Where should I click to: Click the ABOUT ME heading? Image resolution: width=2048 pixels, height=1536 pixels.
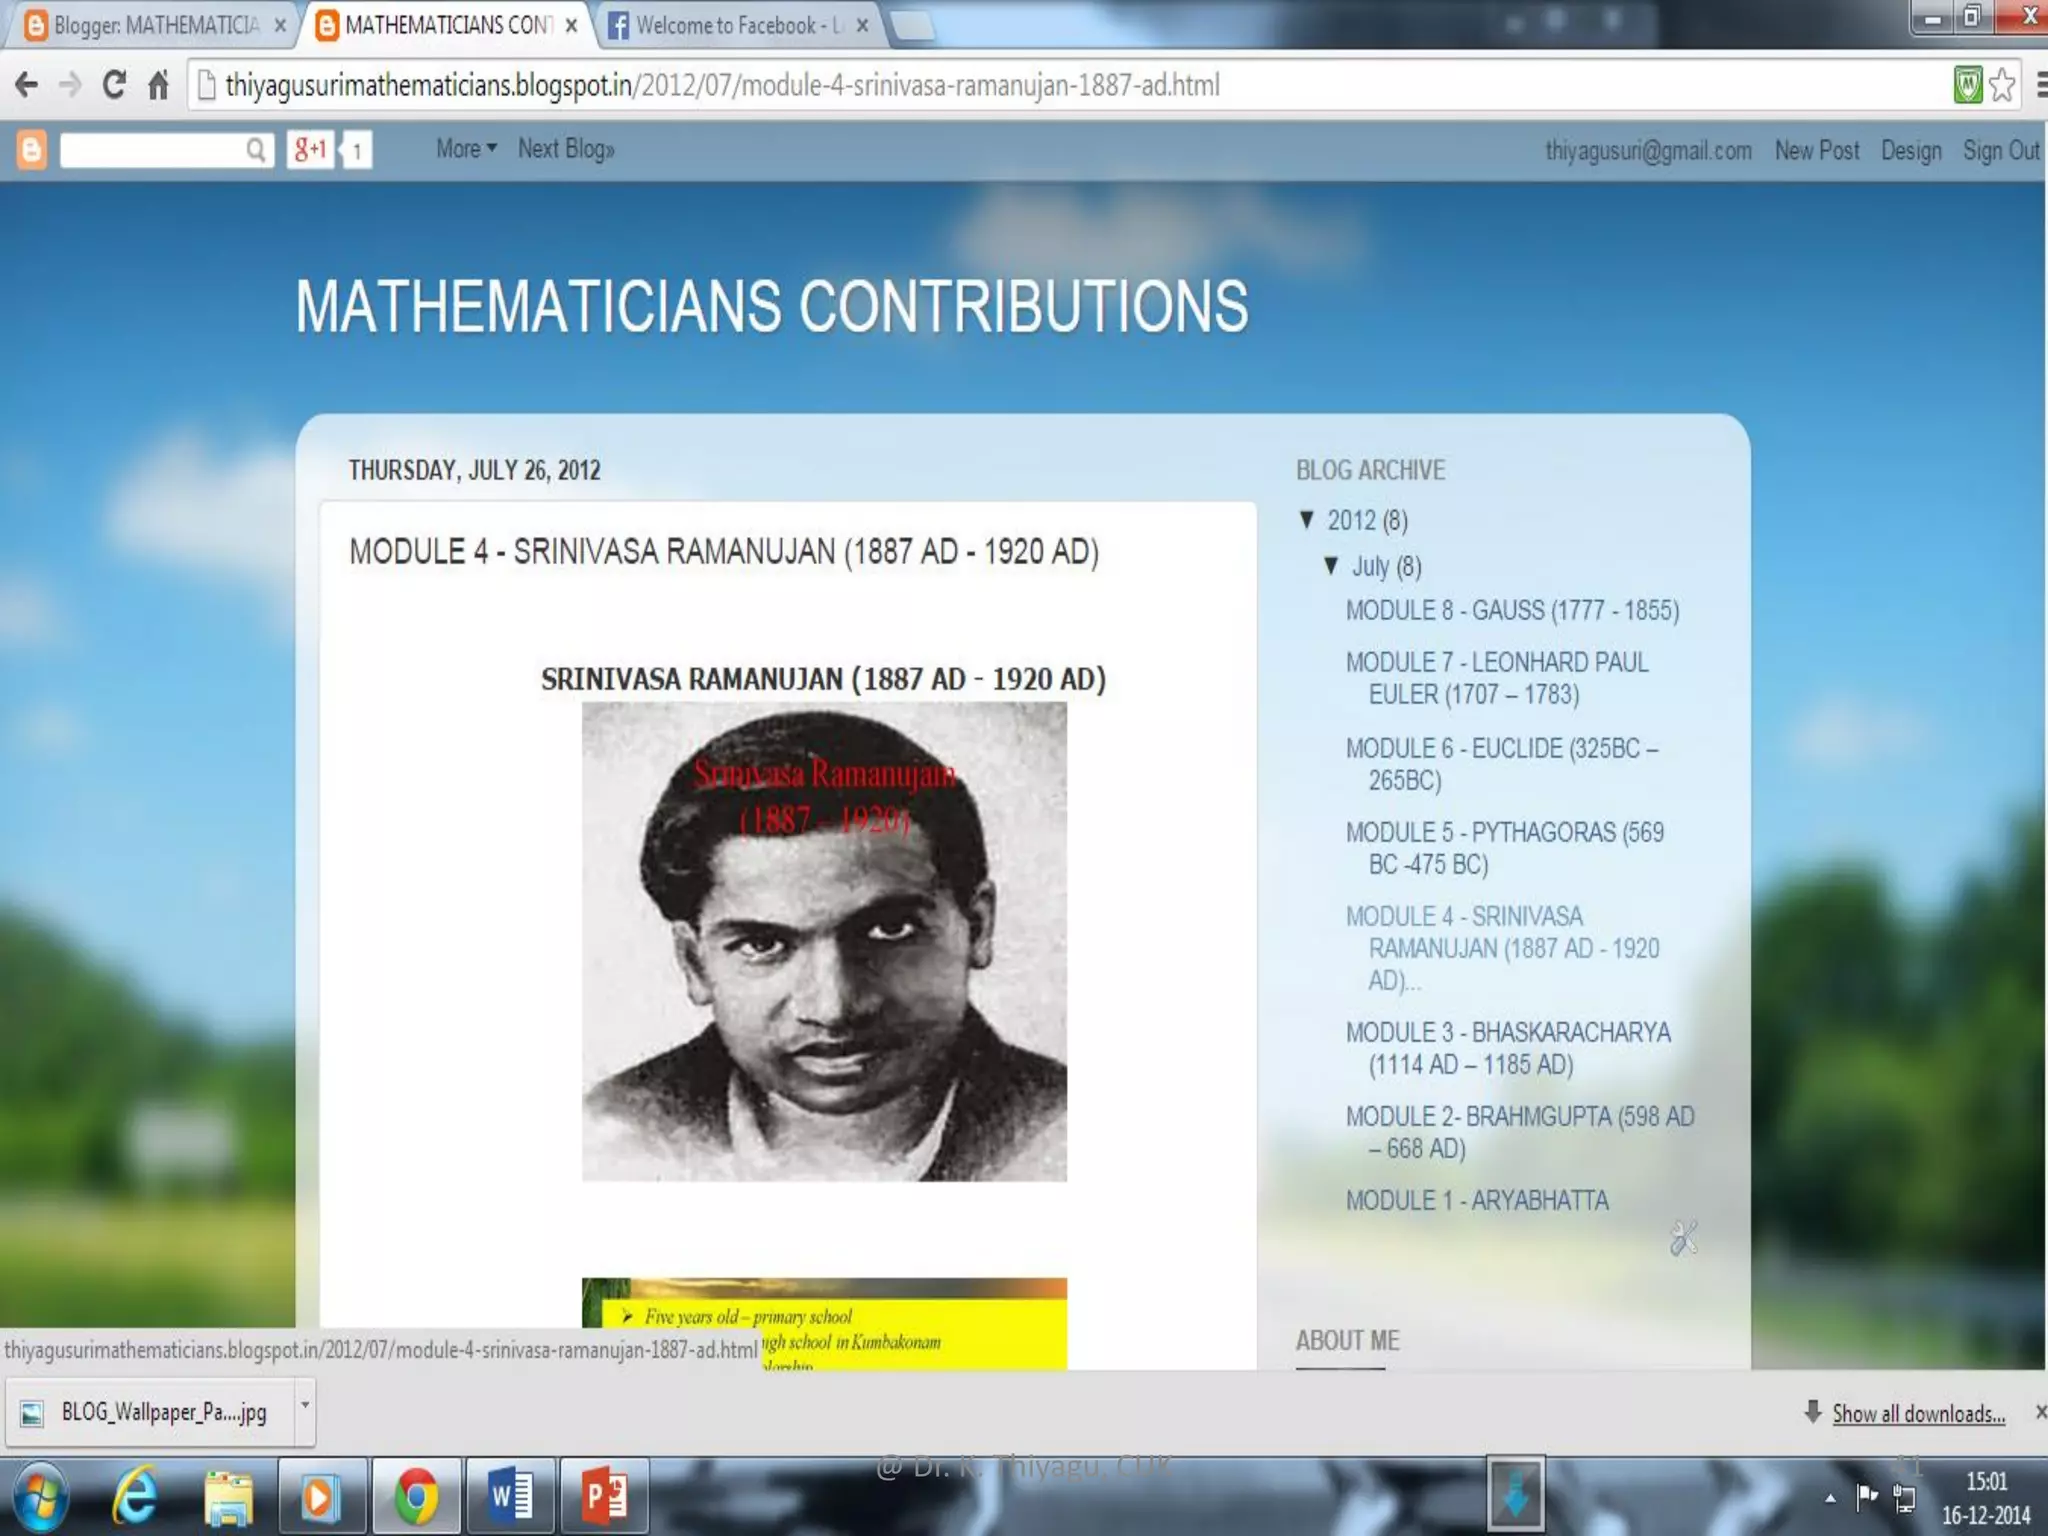pos(1347,1340)
